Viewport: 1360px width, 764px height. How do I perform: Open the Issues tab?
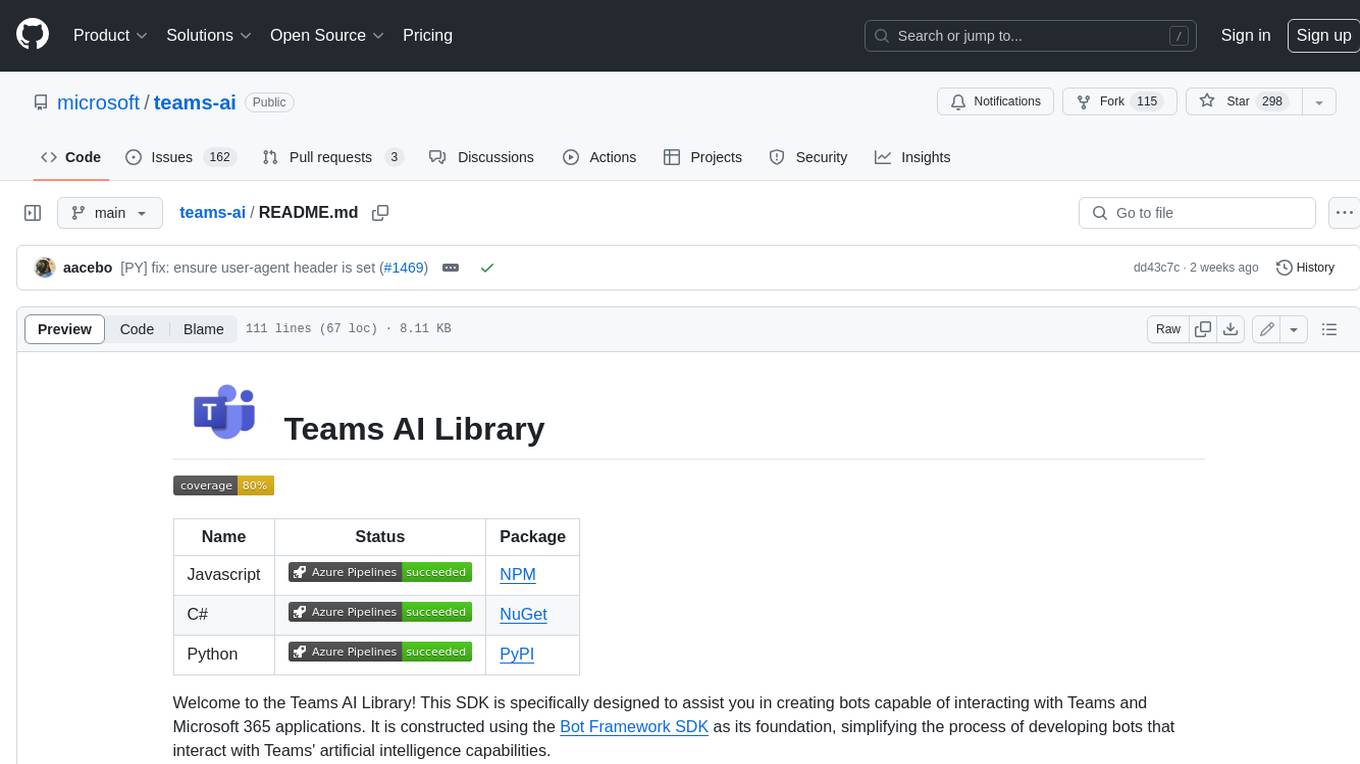[180, 157]
